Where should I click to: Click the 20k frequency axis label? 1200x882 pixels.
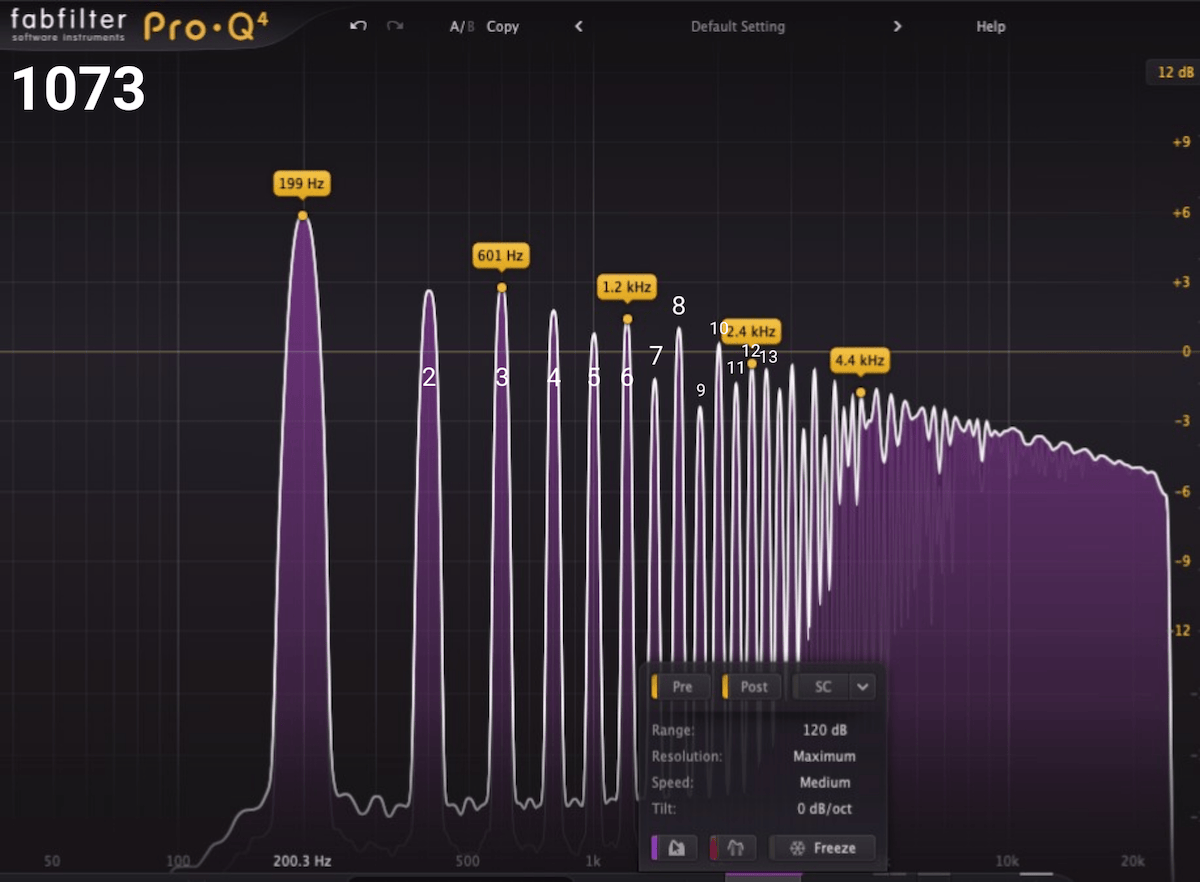(x=1133, y=861)
